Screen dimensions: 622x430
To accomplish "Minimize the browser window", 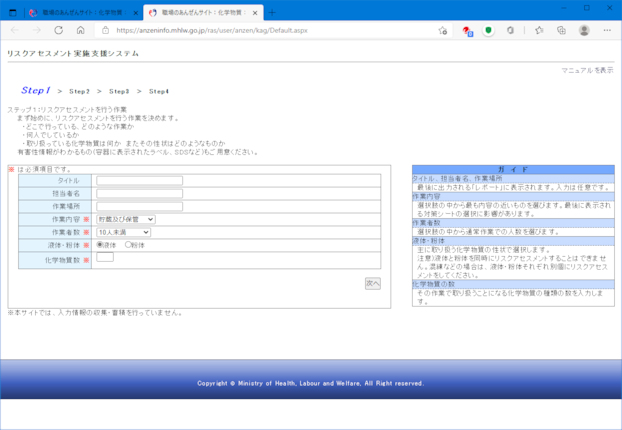I will tap(564, 8).
